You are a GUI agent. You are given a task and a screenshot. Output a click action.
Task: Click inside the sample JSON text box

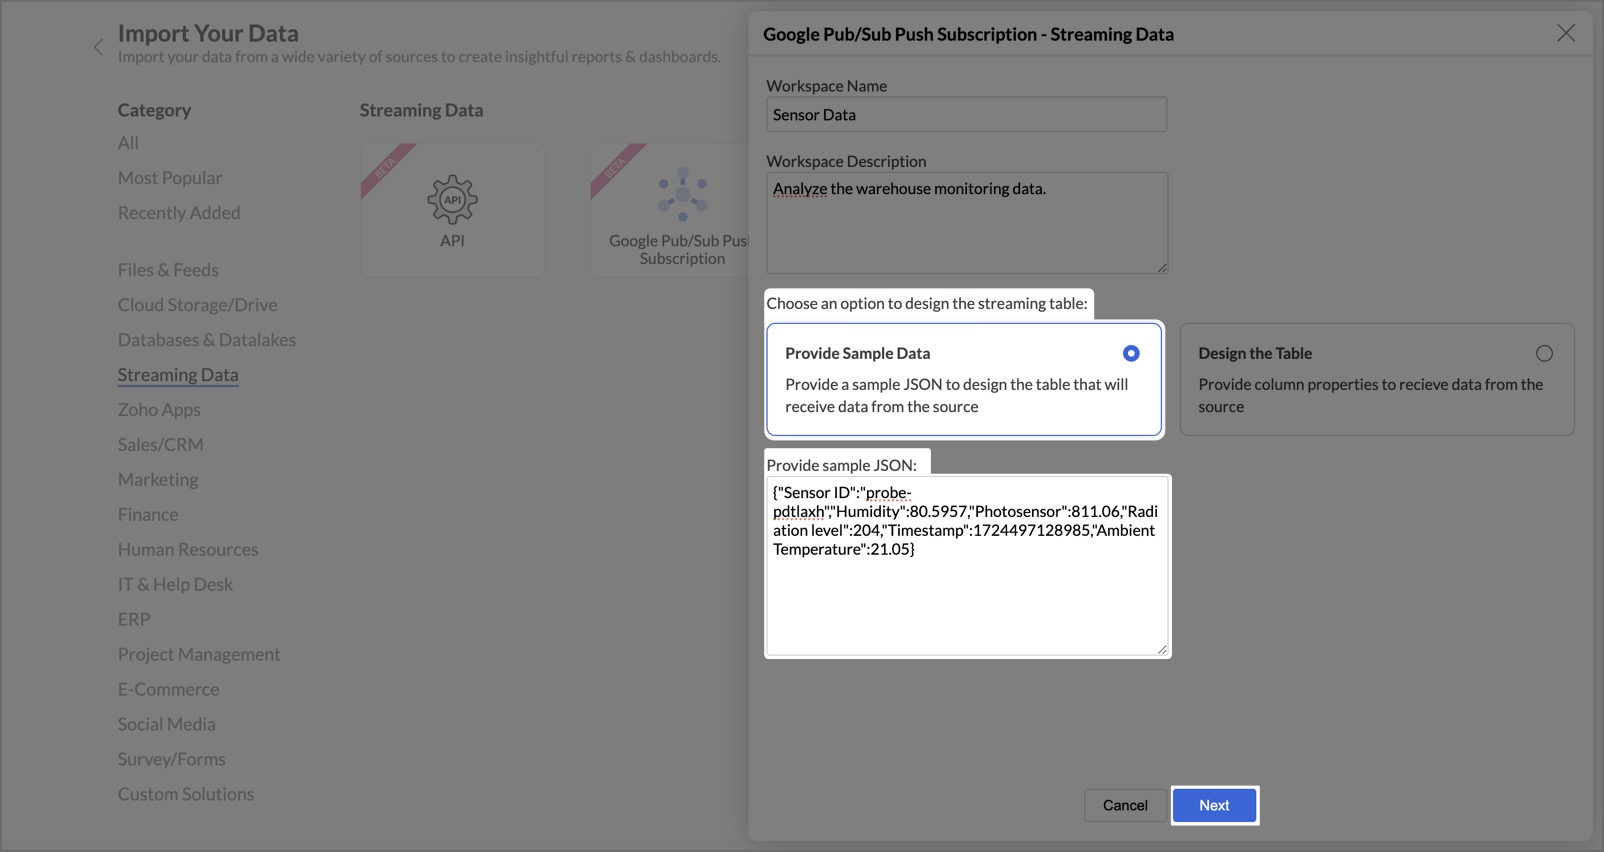pyautogui.click(x=966, y=600)
